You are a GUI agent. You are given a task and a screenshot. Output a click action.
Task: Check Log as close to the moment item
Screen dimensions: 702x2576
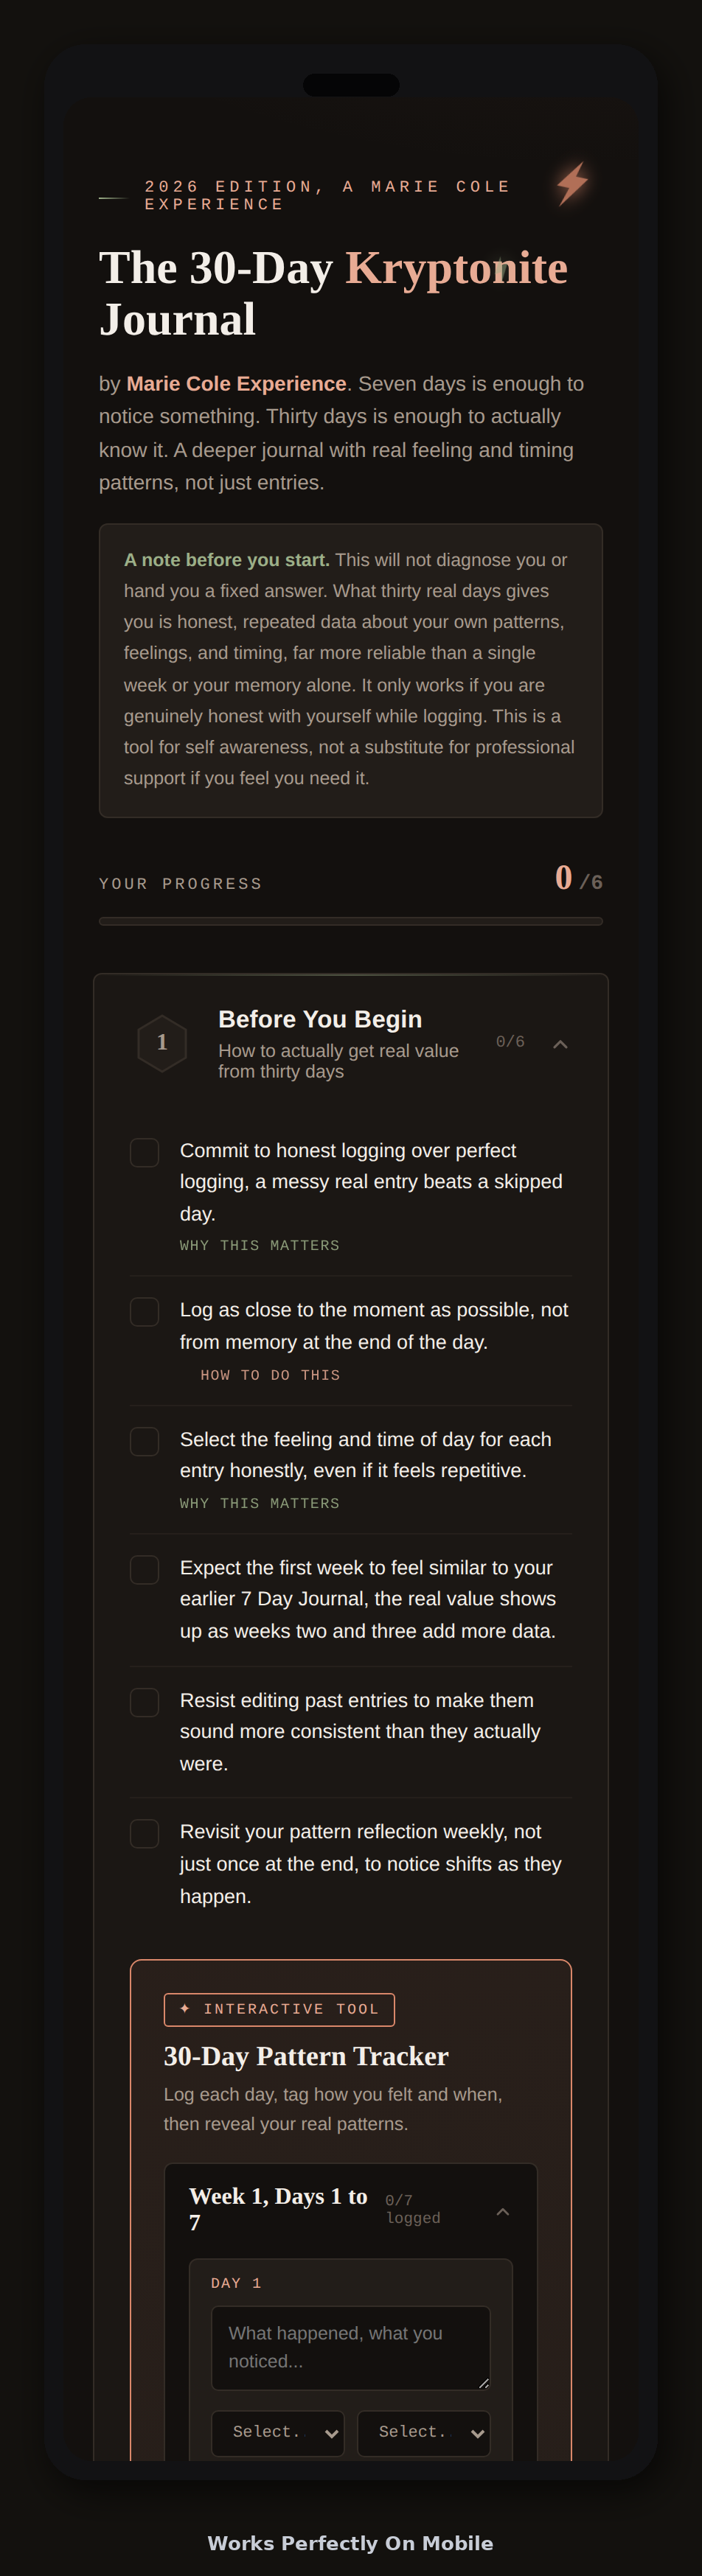pyautogui.click(x=145, y=1311)
